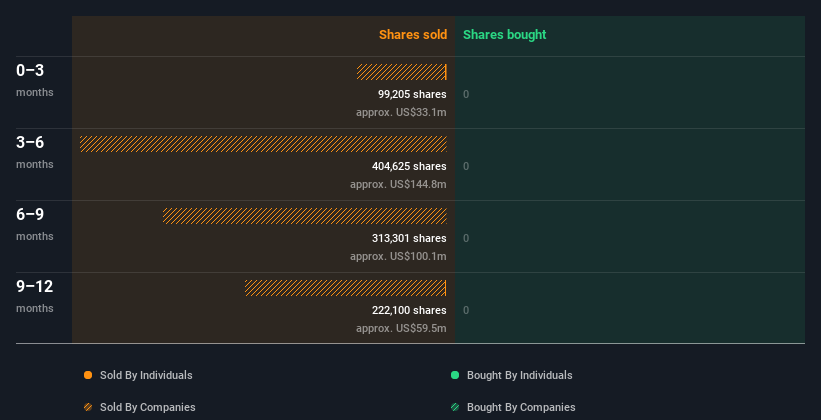821x420 pixels.
Task: Click the 0–3 months shares sold bar
Action: (x=402, y=72)
